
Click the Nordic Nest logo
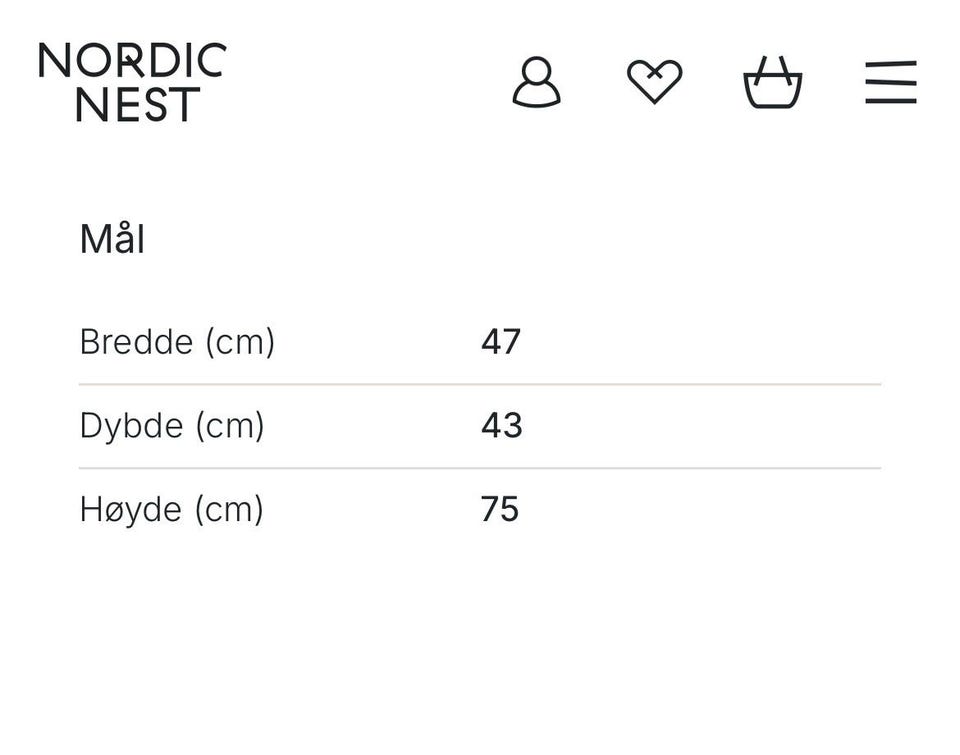tap(132, 82)
